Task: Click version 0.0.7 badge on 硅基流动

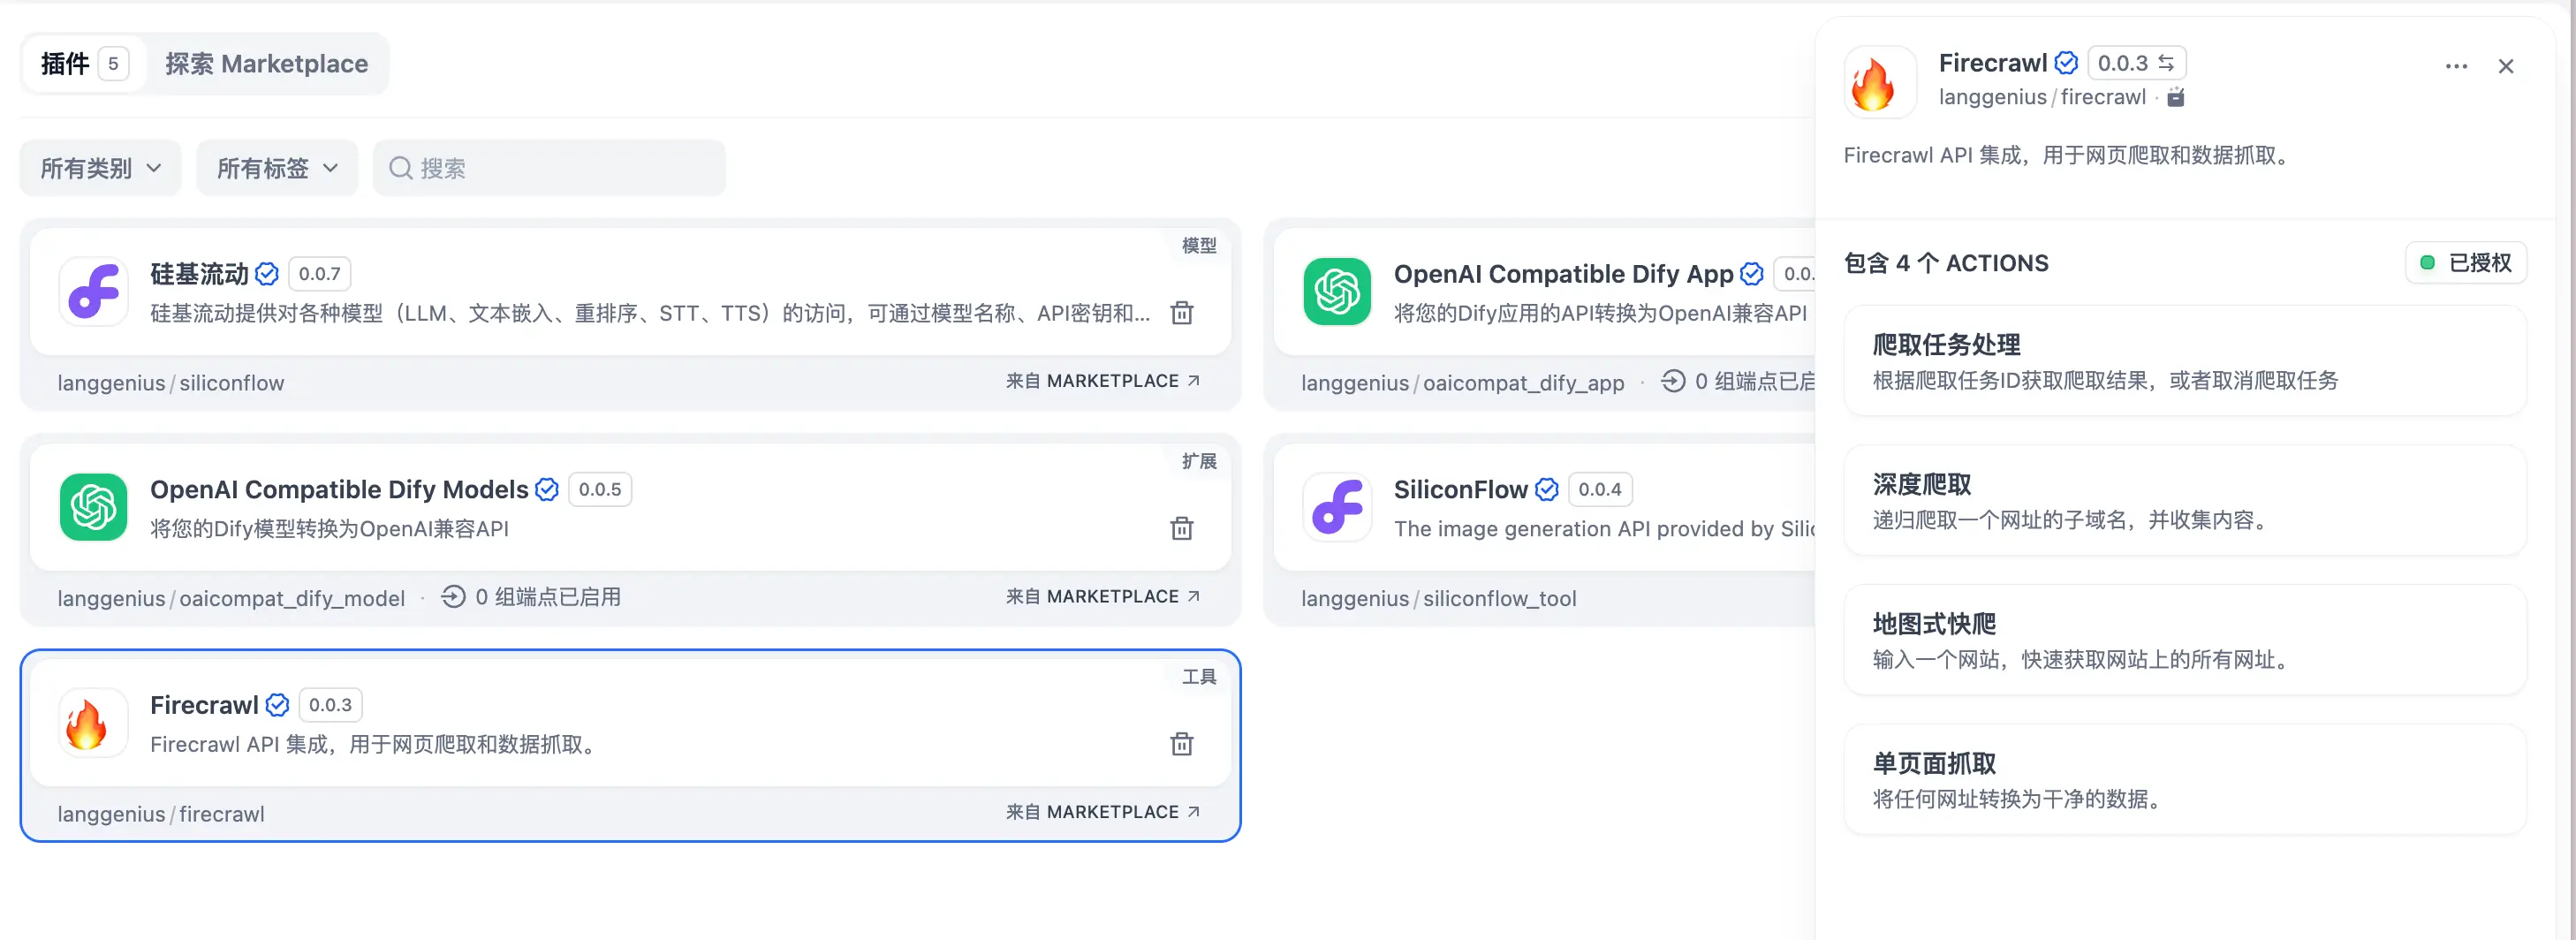Action: [x=319, y=274]
